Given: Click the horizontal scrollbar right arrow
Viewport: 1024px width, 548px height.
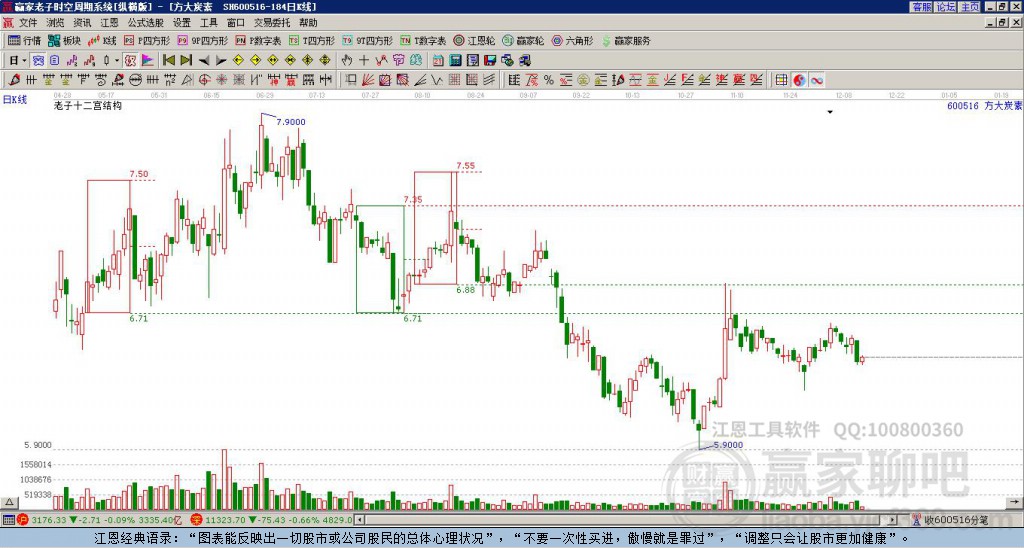Looking at the screenshot, I should (x=893, y=520).
